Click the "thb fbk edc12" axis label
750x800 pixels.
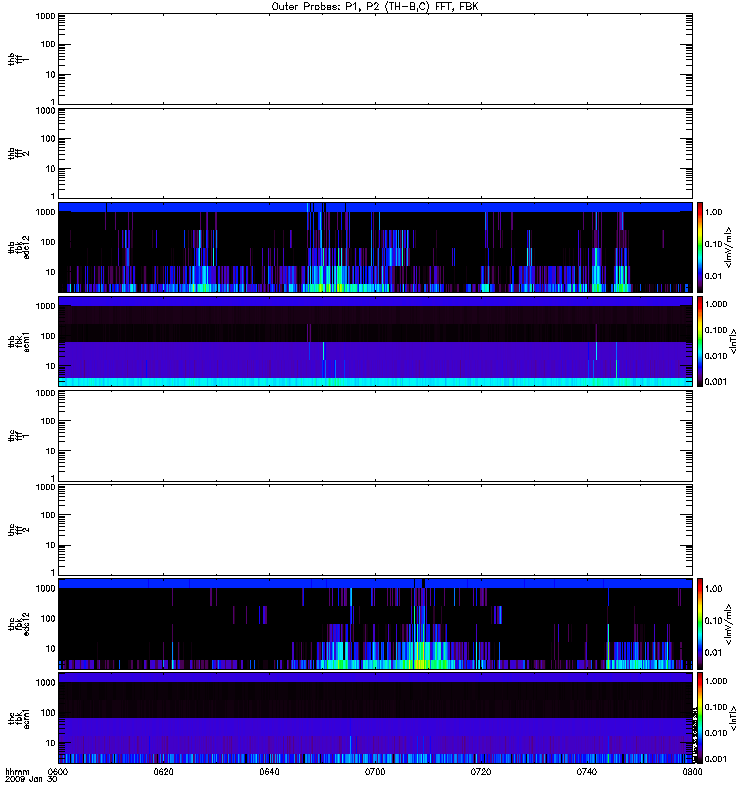(x=19, y=247)
